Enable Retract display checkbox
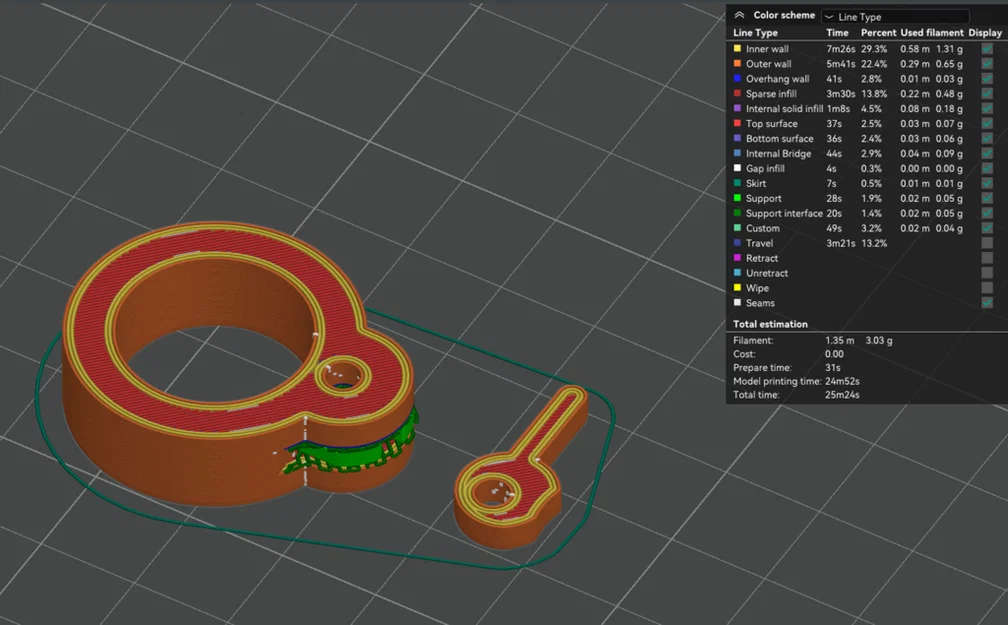 [987, 258]
